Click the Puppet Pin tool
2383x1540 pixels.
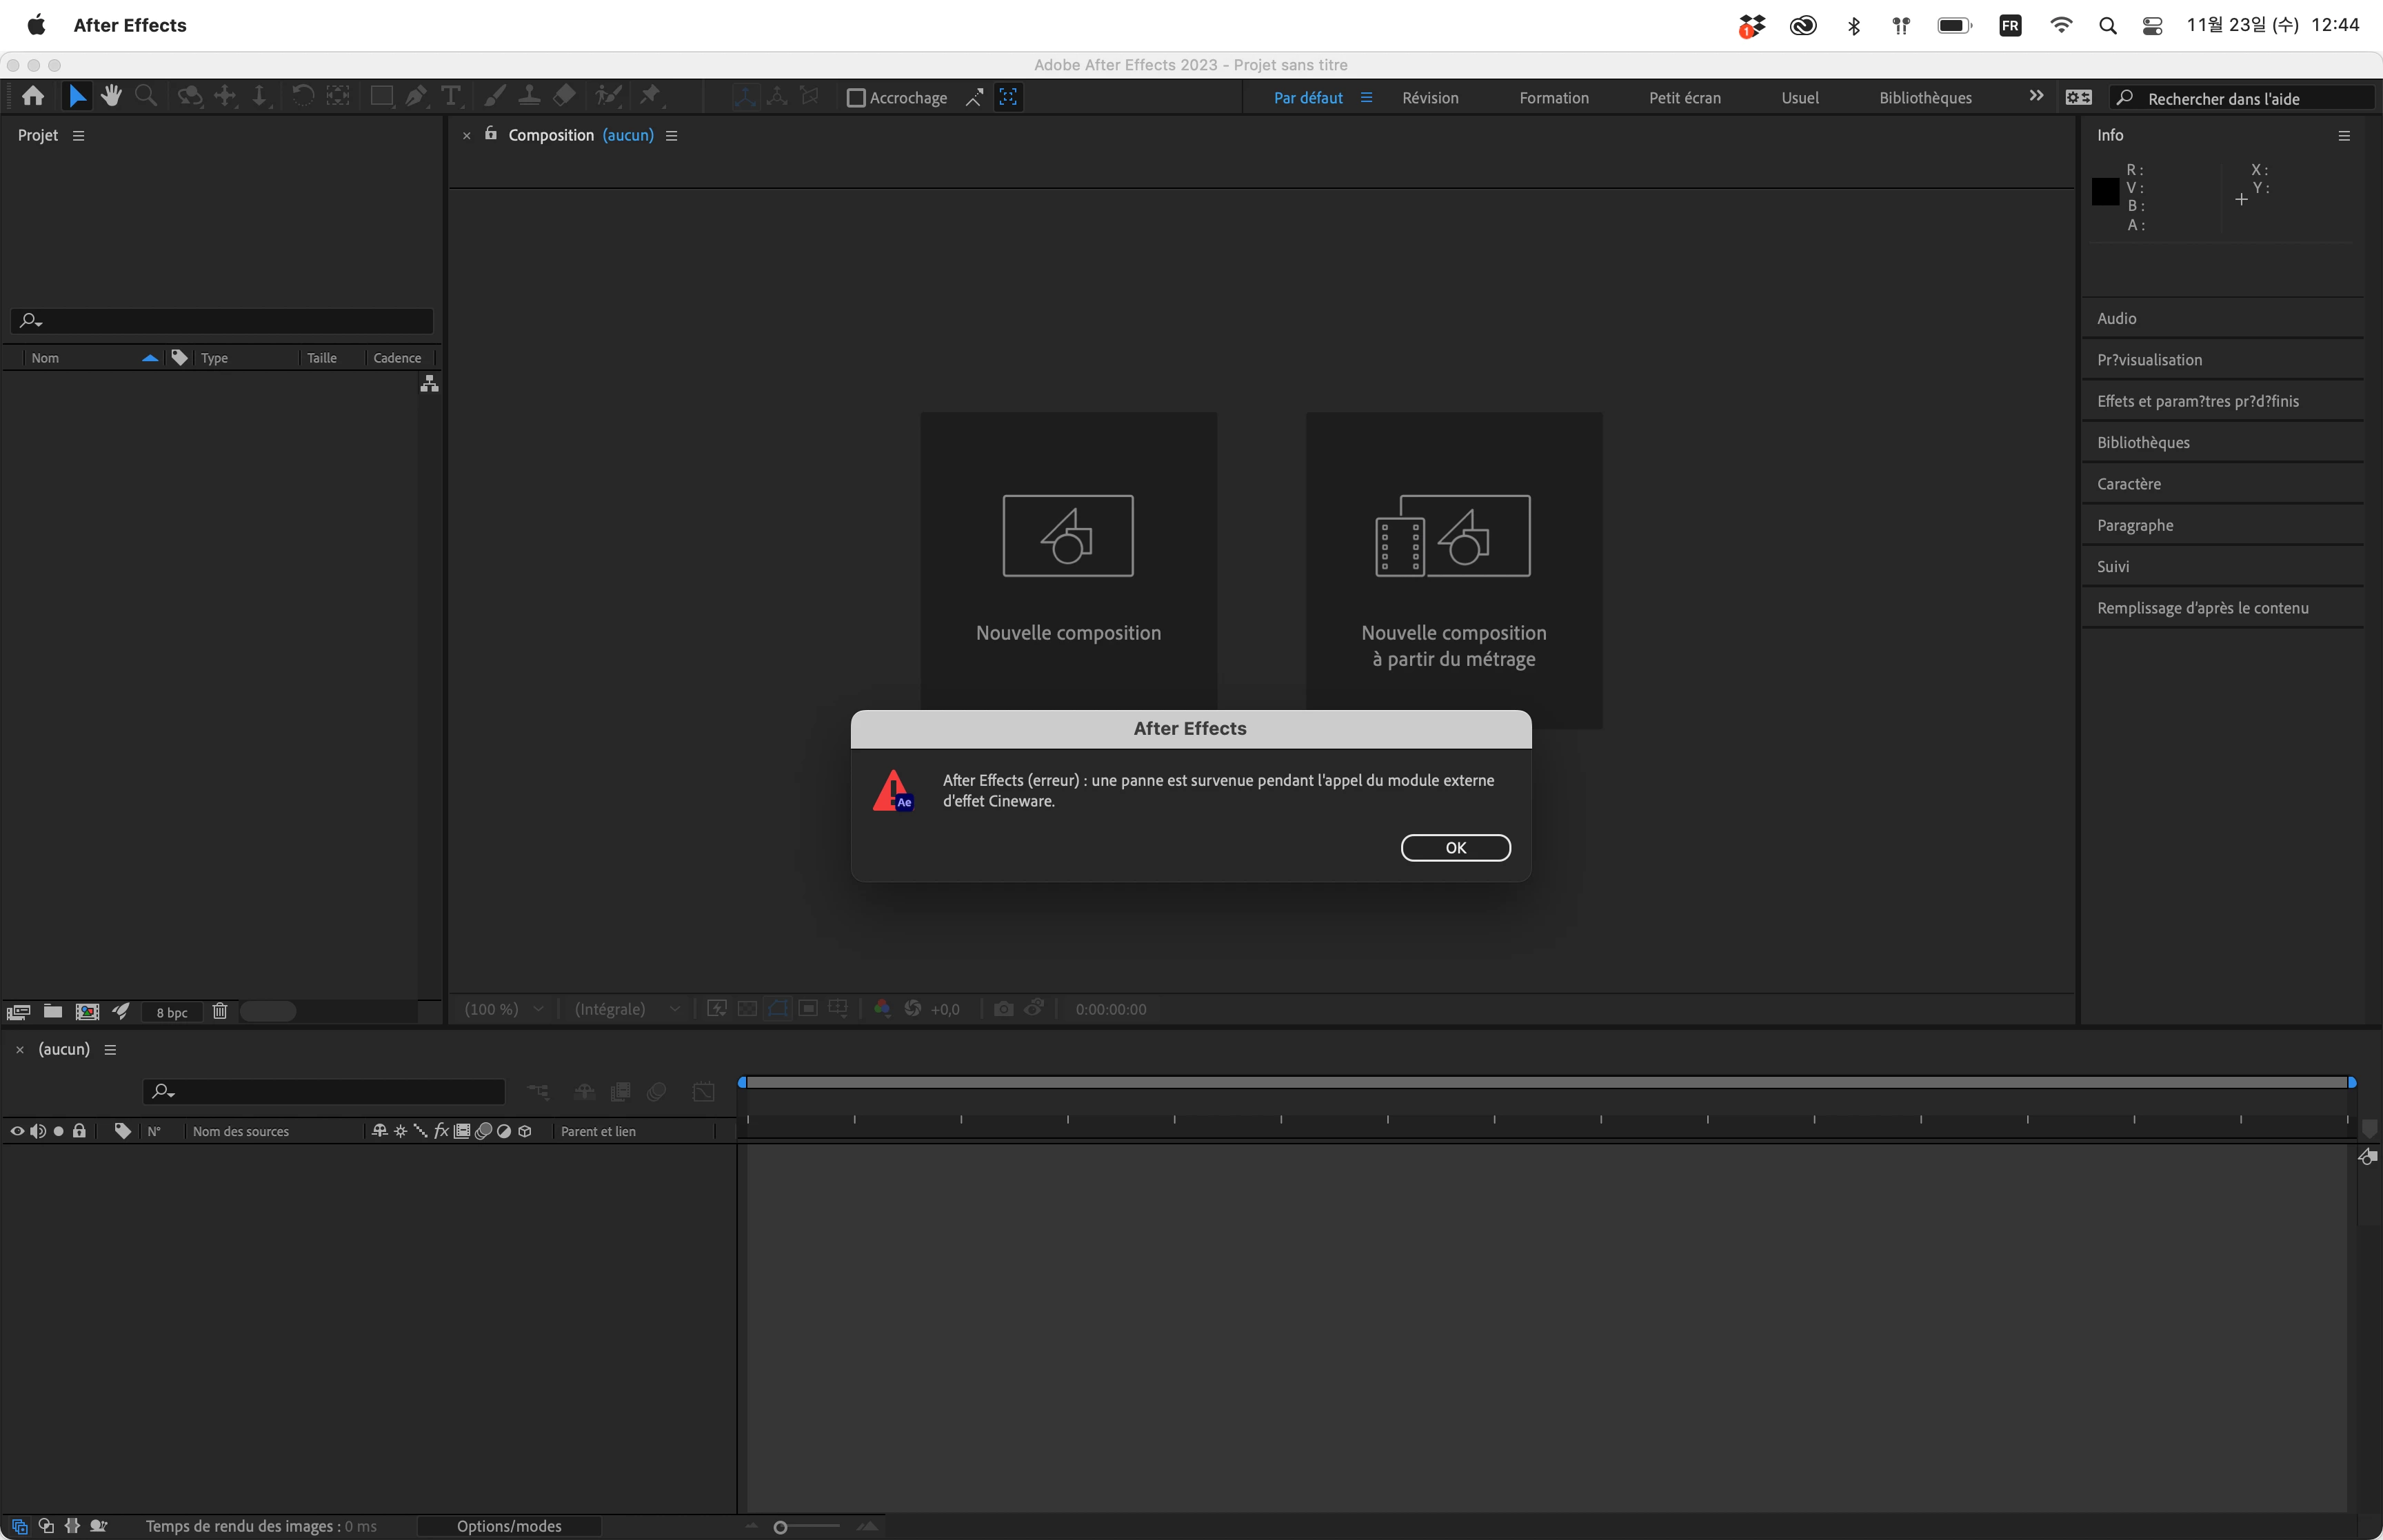pos(651,97)
